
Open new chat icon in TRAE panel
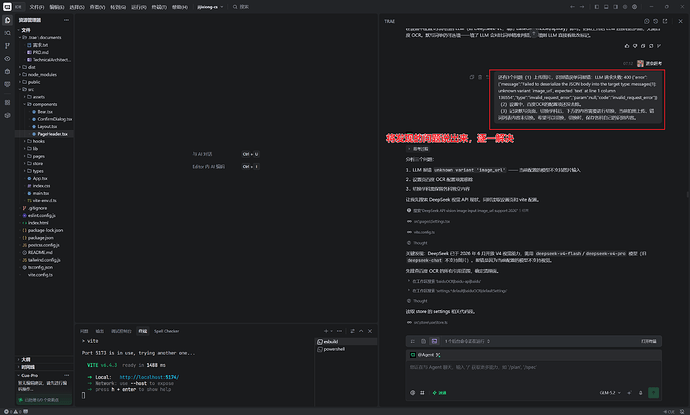pos(646,21)
